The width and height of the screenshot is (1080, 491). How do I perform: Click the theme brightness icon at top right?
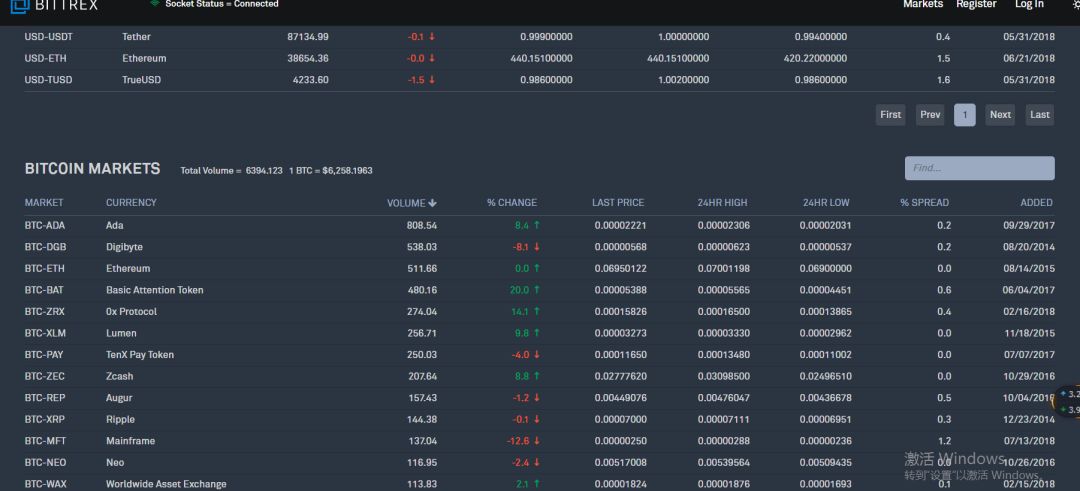point(1077,6)
